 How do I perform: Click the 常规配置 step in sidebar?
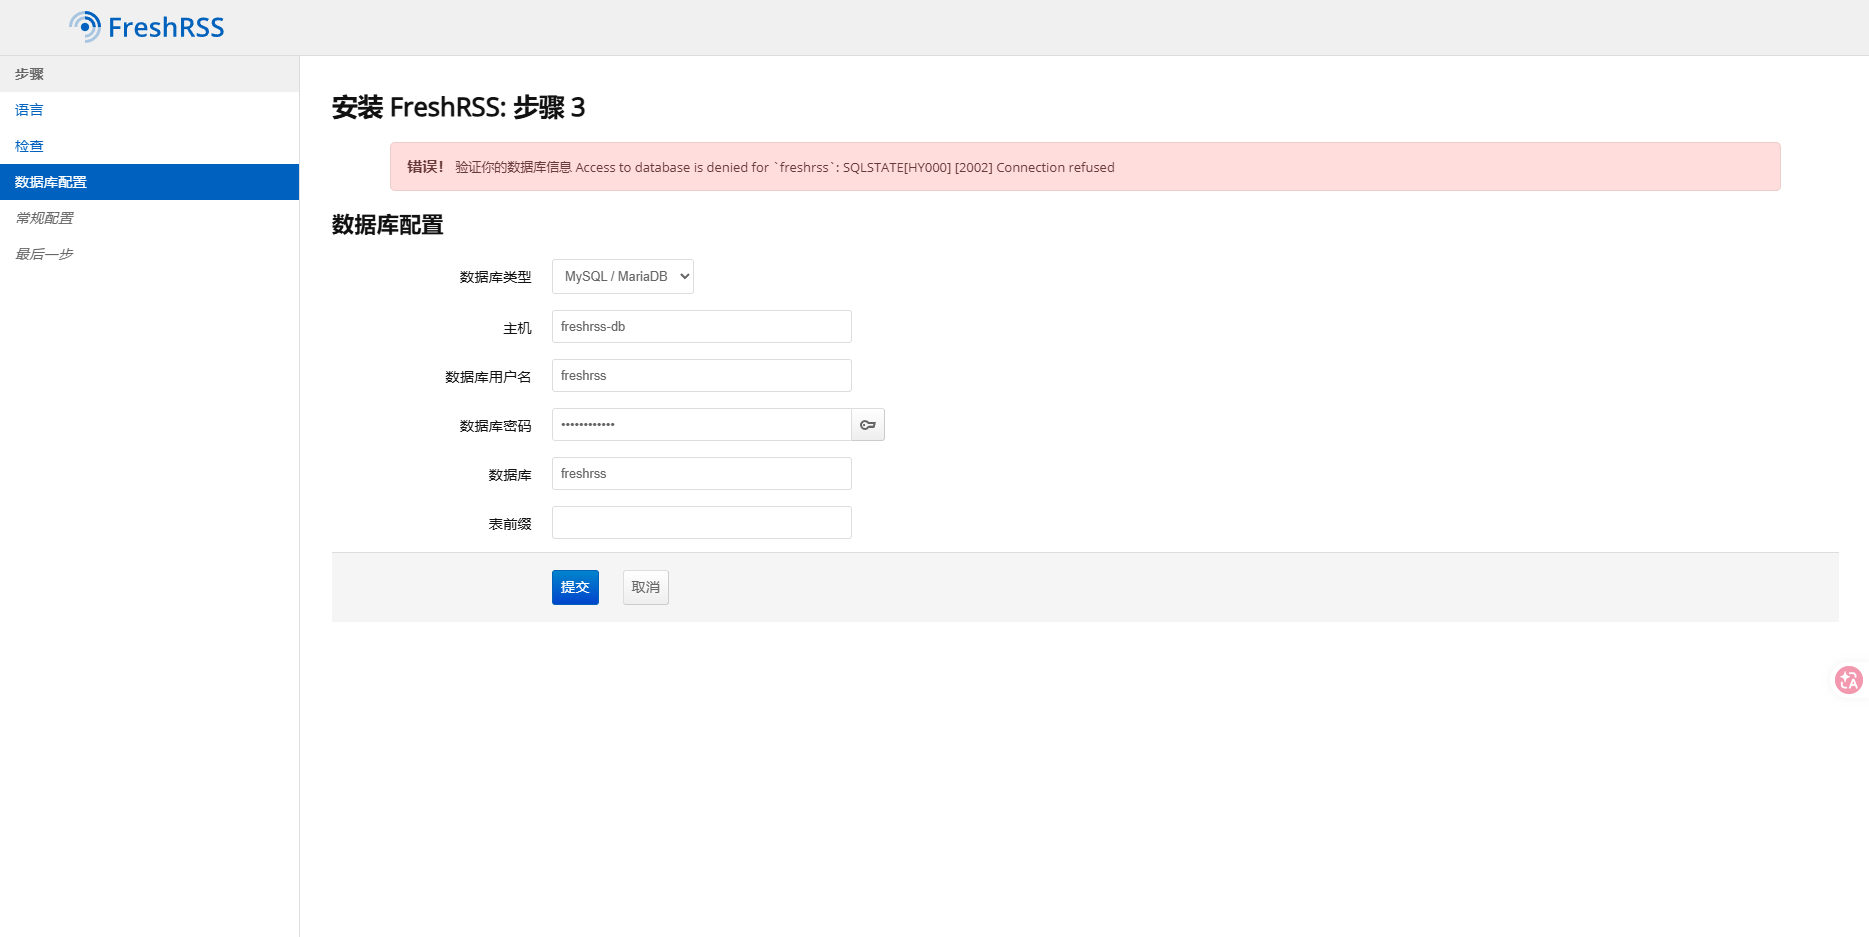coord(44,218)
